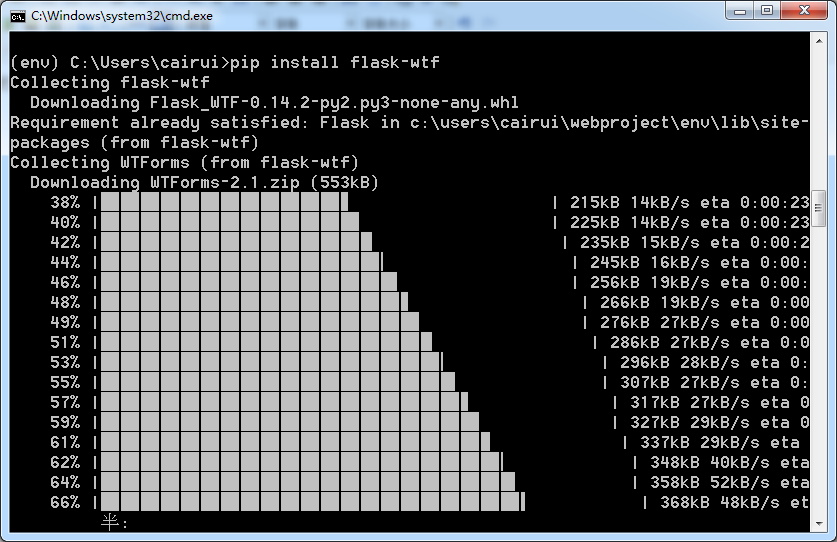Click the 62% progress percentage

(x=65, y=462)
